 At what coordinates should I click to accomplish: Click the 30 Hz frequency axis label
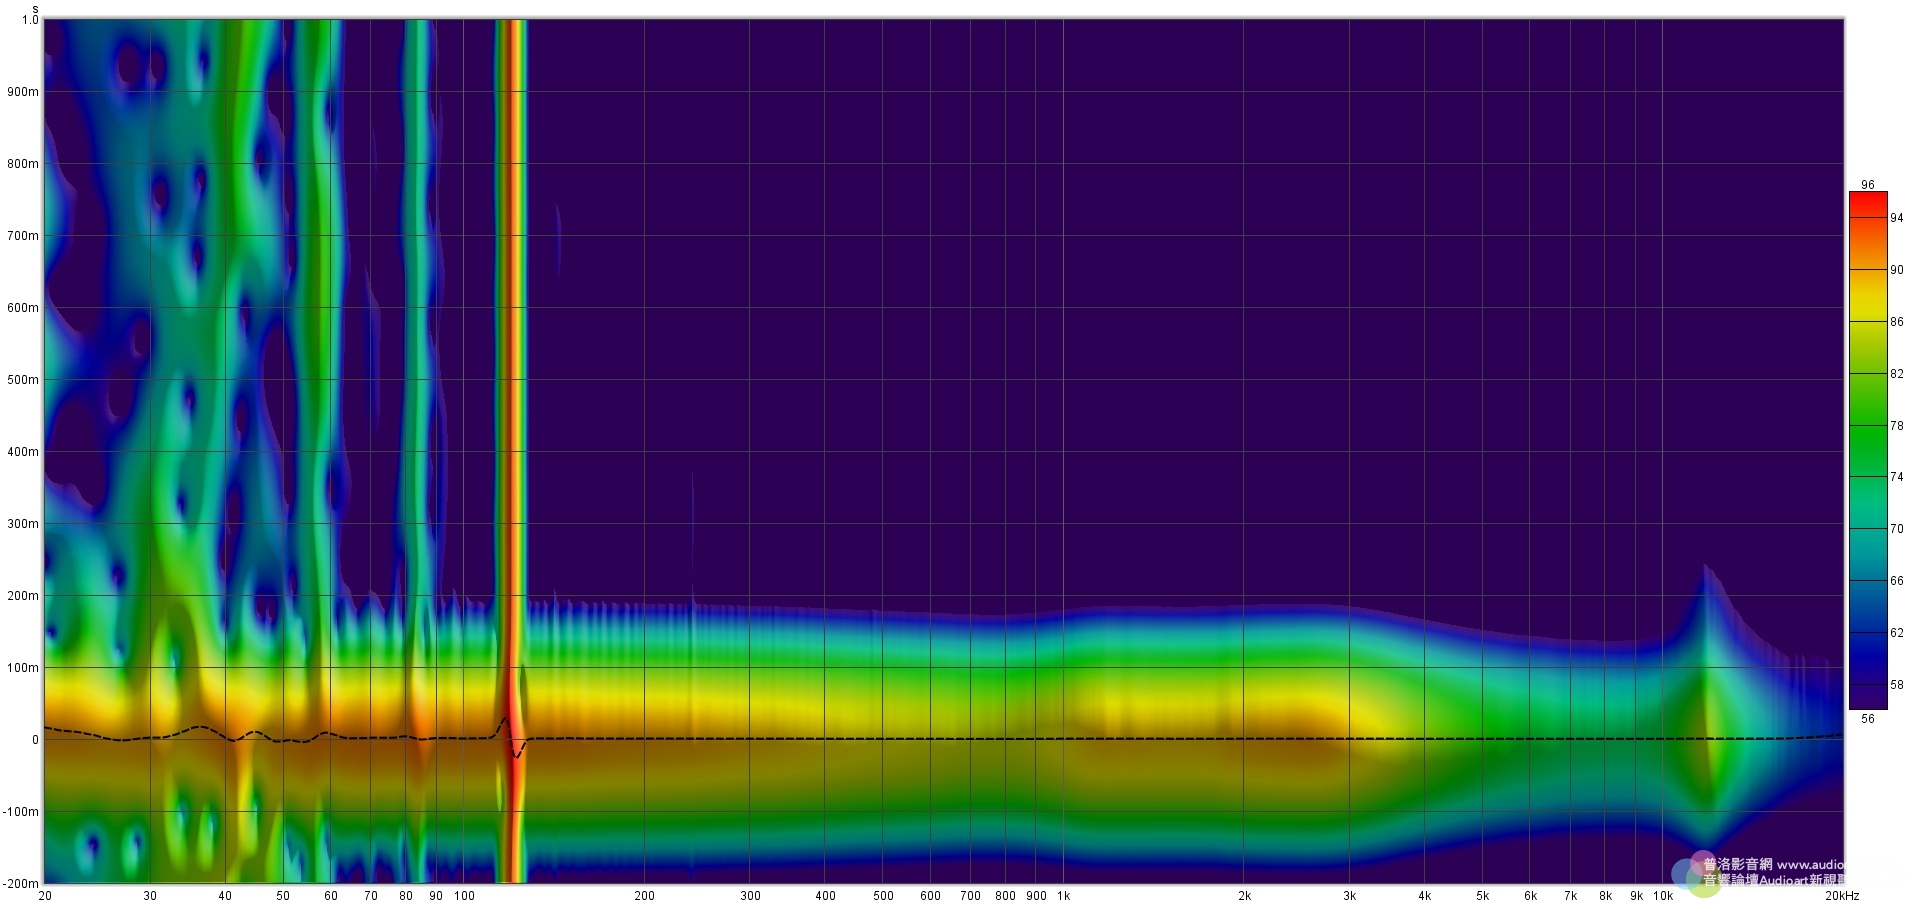tap(150, 896)
